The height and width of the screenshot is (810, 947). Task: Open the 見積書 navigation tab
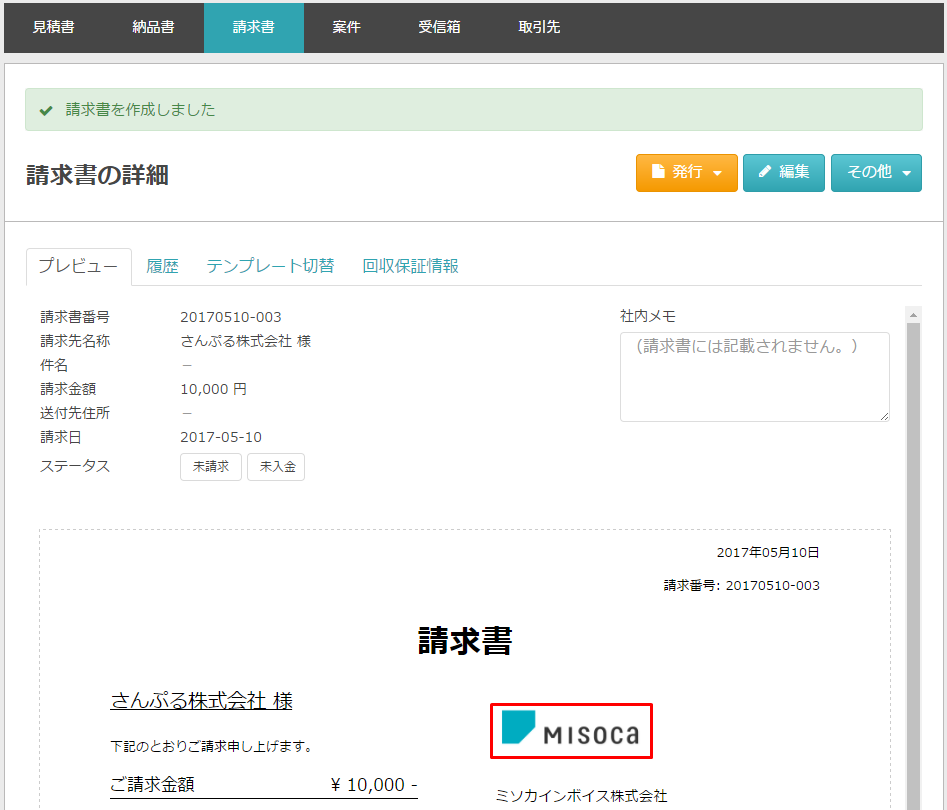[x=53, y=27]
